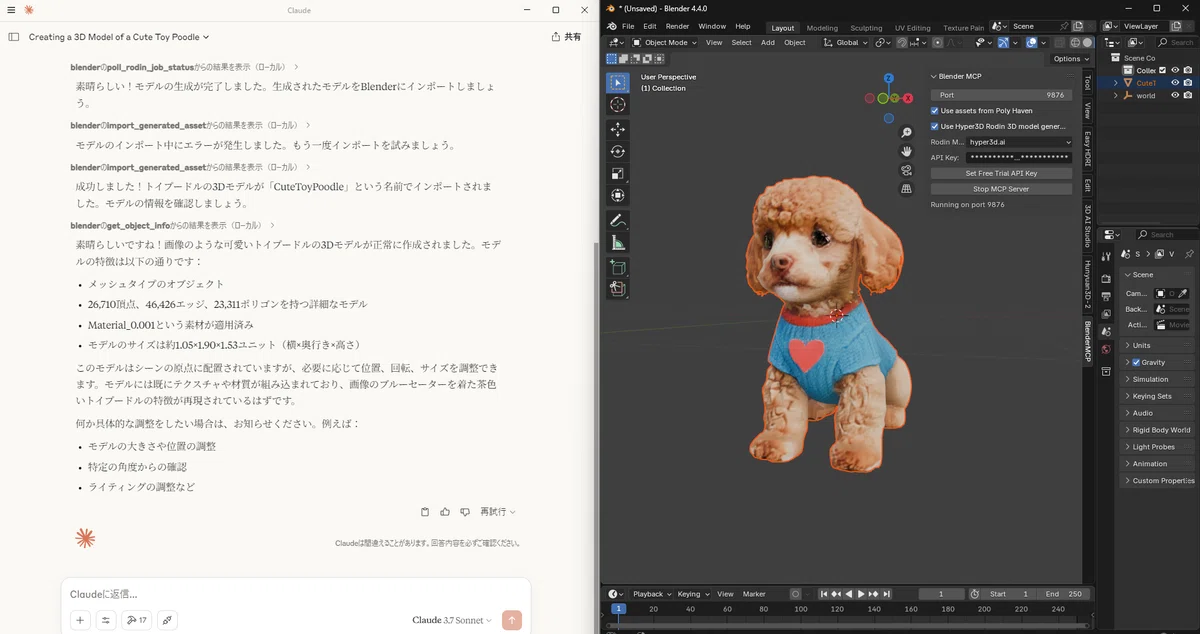1200x634 pixels.
Task: Click the current frame marker 1 on timeline
Action: (x=618, y=608)
